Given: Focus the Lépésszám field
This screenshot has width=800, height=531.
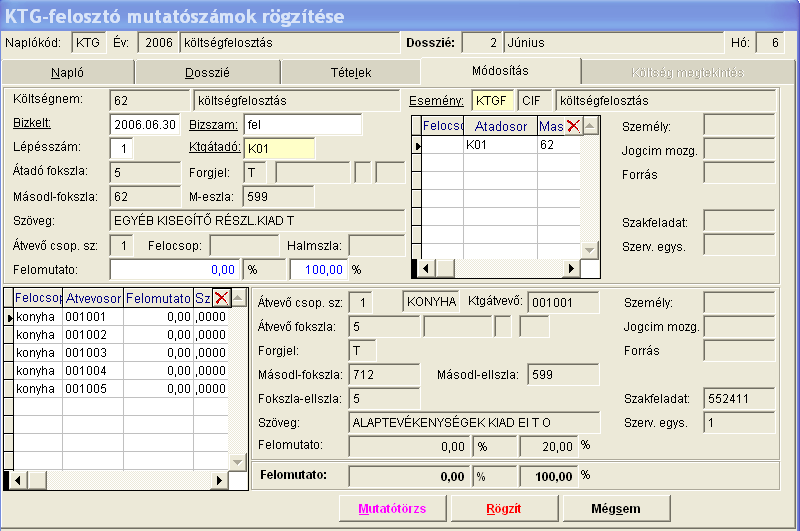Looking at the screenshot, I should coord(121,148).
